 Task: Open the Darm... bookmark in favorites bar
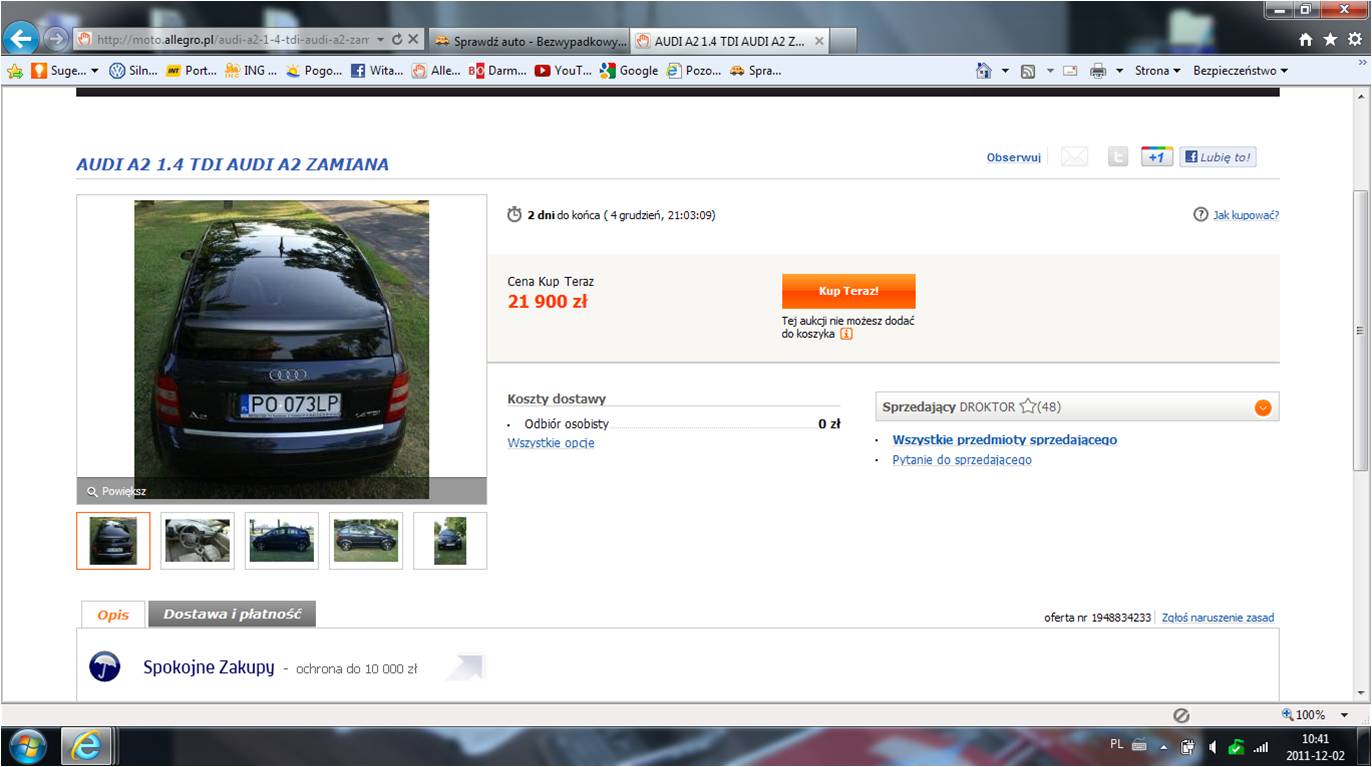coord(498,71)
